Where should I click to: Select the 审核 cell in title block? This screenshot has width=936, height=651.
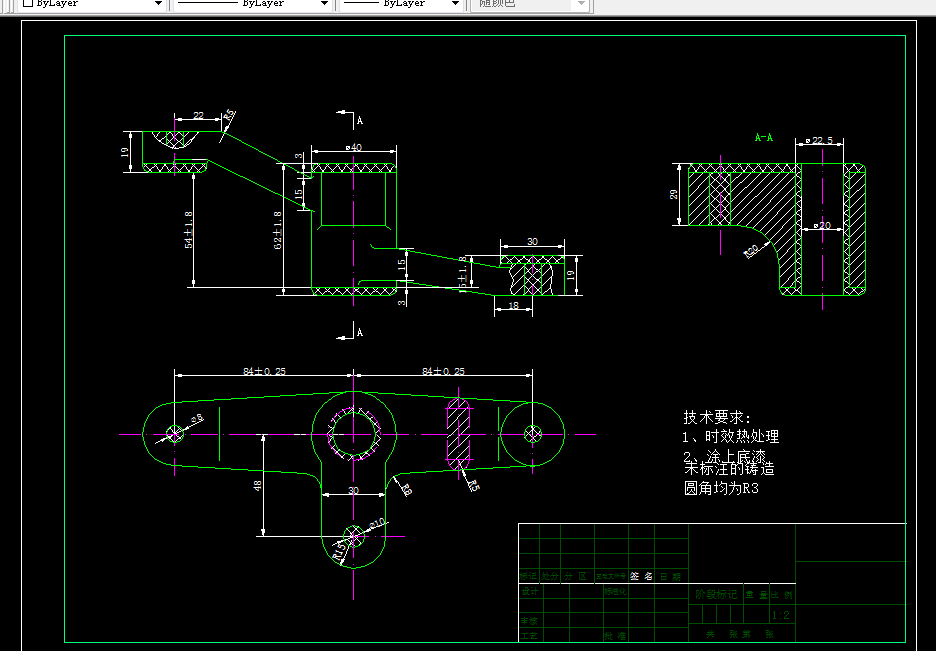(x=529, y=621)
